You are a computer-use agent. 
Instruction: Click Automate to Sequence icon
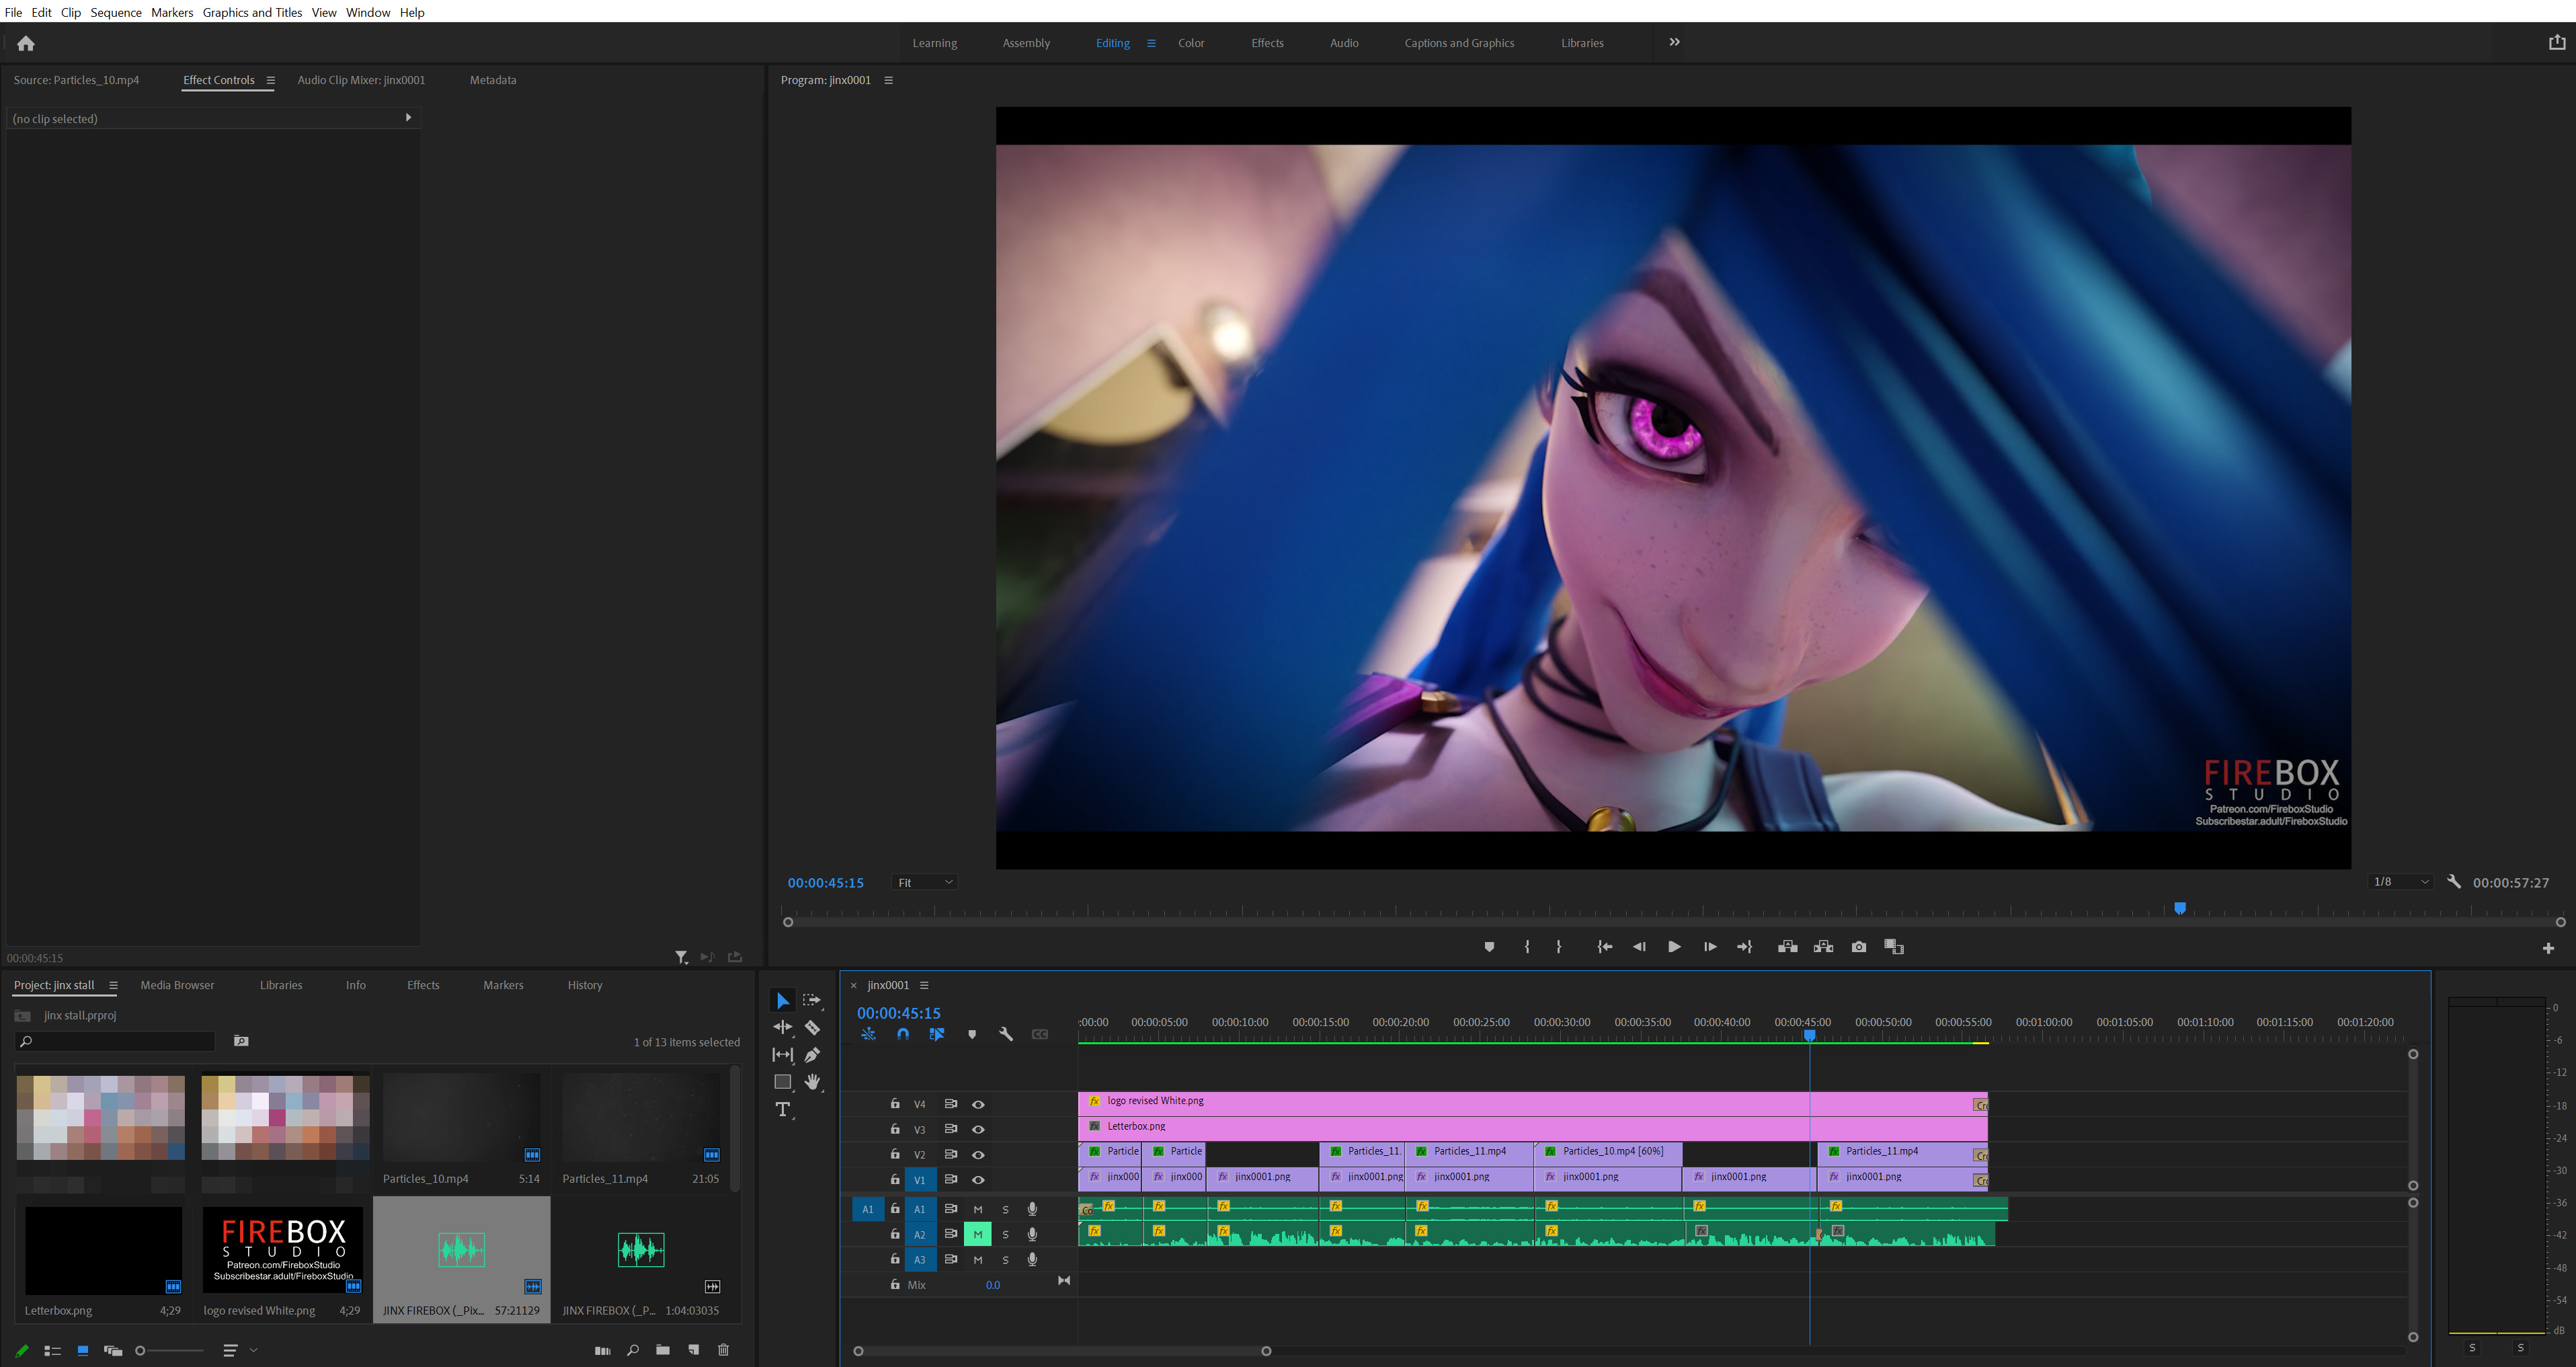(x=603, y=1350)
